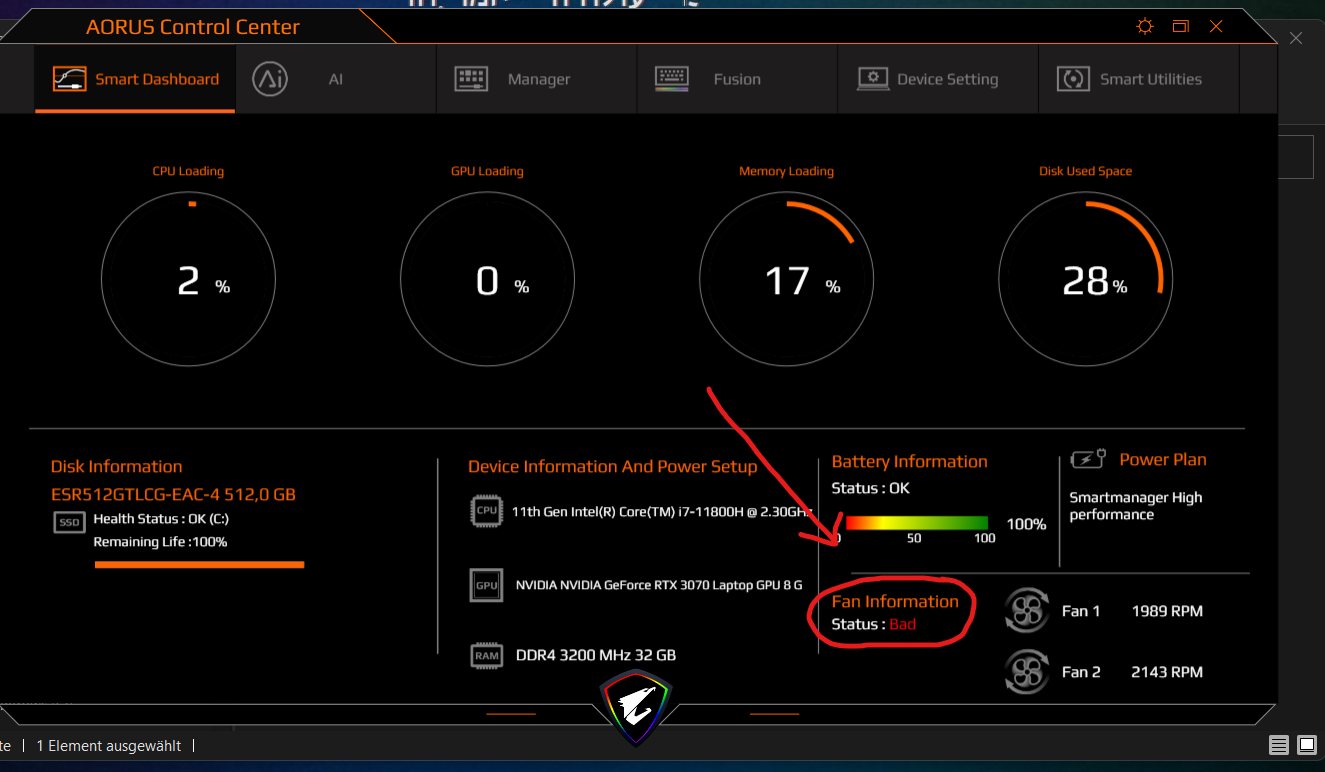Switch to Smart Utilities tab
This screenshot has height=772, width=1325.
tap(1139, 79)
